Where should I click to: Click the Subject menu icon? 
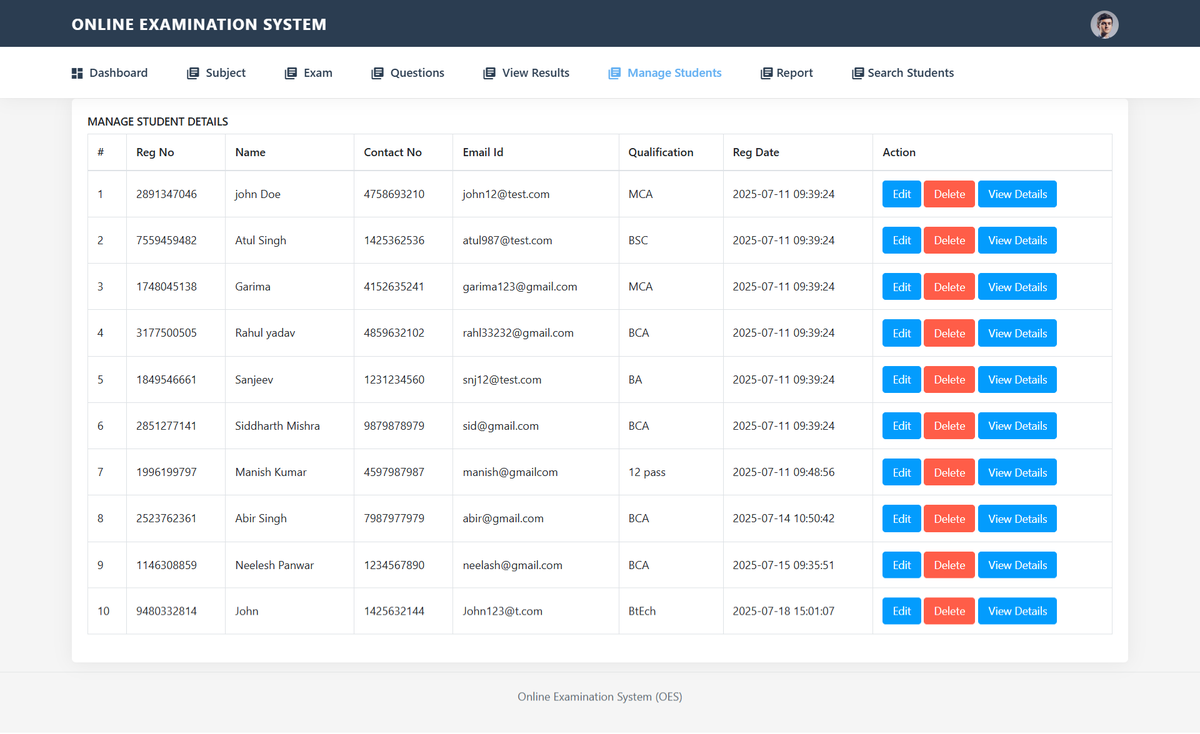(193, 73)
